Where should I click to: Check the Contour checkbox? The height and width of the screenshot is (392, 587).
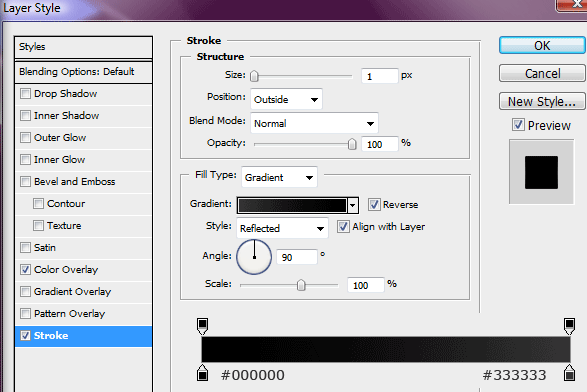(x=38, y=204)
